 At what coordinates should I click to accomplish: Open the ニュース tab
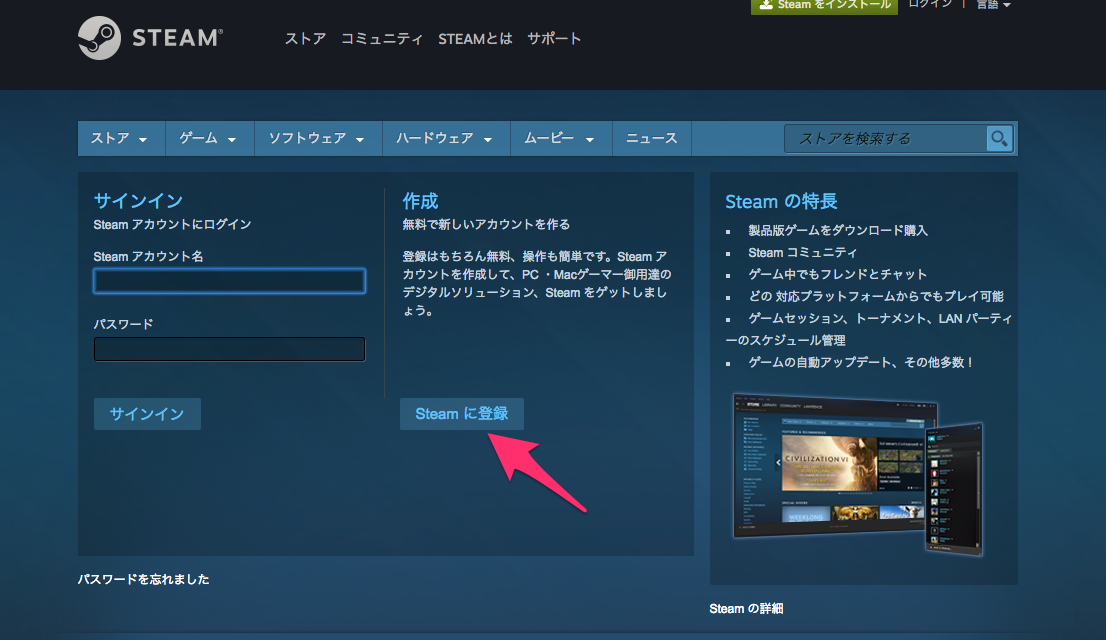point(652,138)
